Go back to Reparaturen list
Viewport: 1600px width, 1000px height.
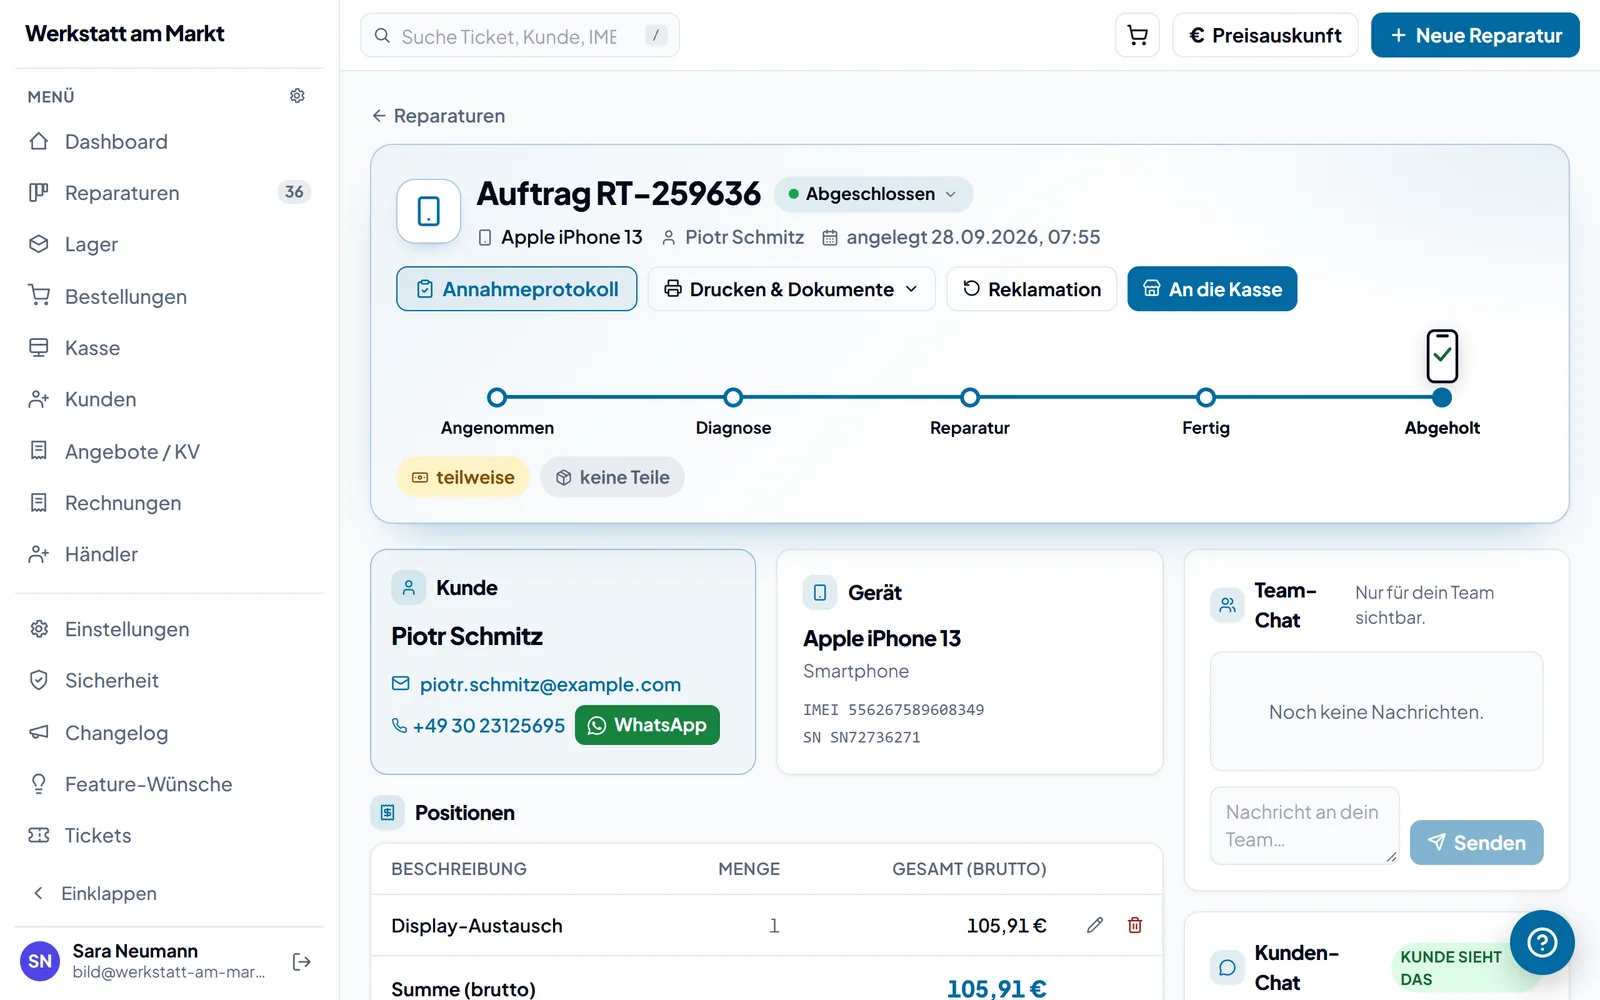click(x=438, y=116)
